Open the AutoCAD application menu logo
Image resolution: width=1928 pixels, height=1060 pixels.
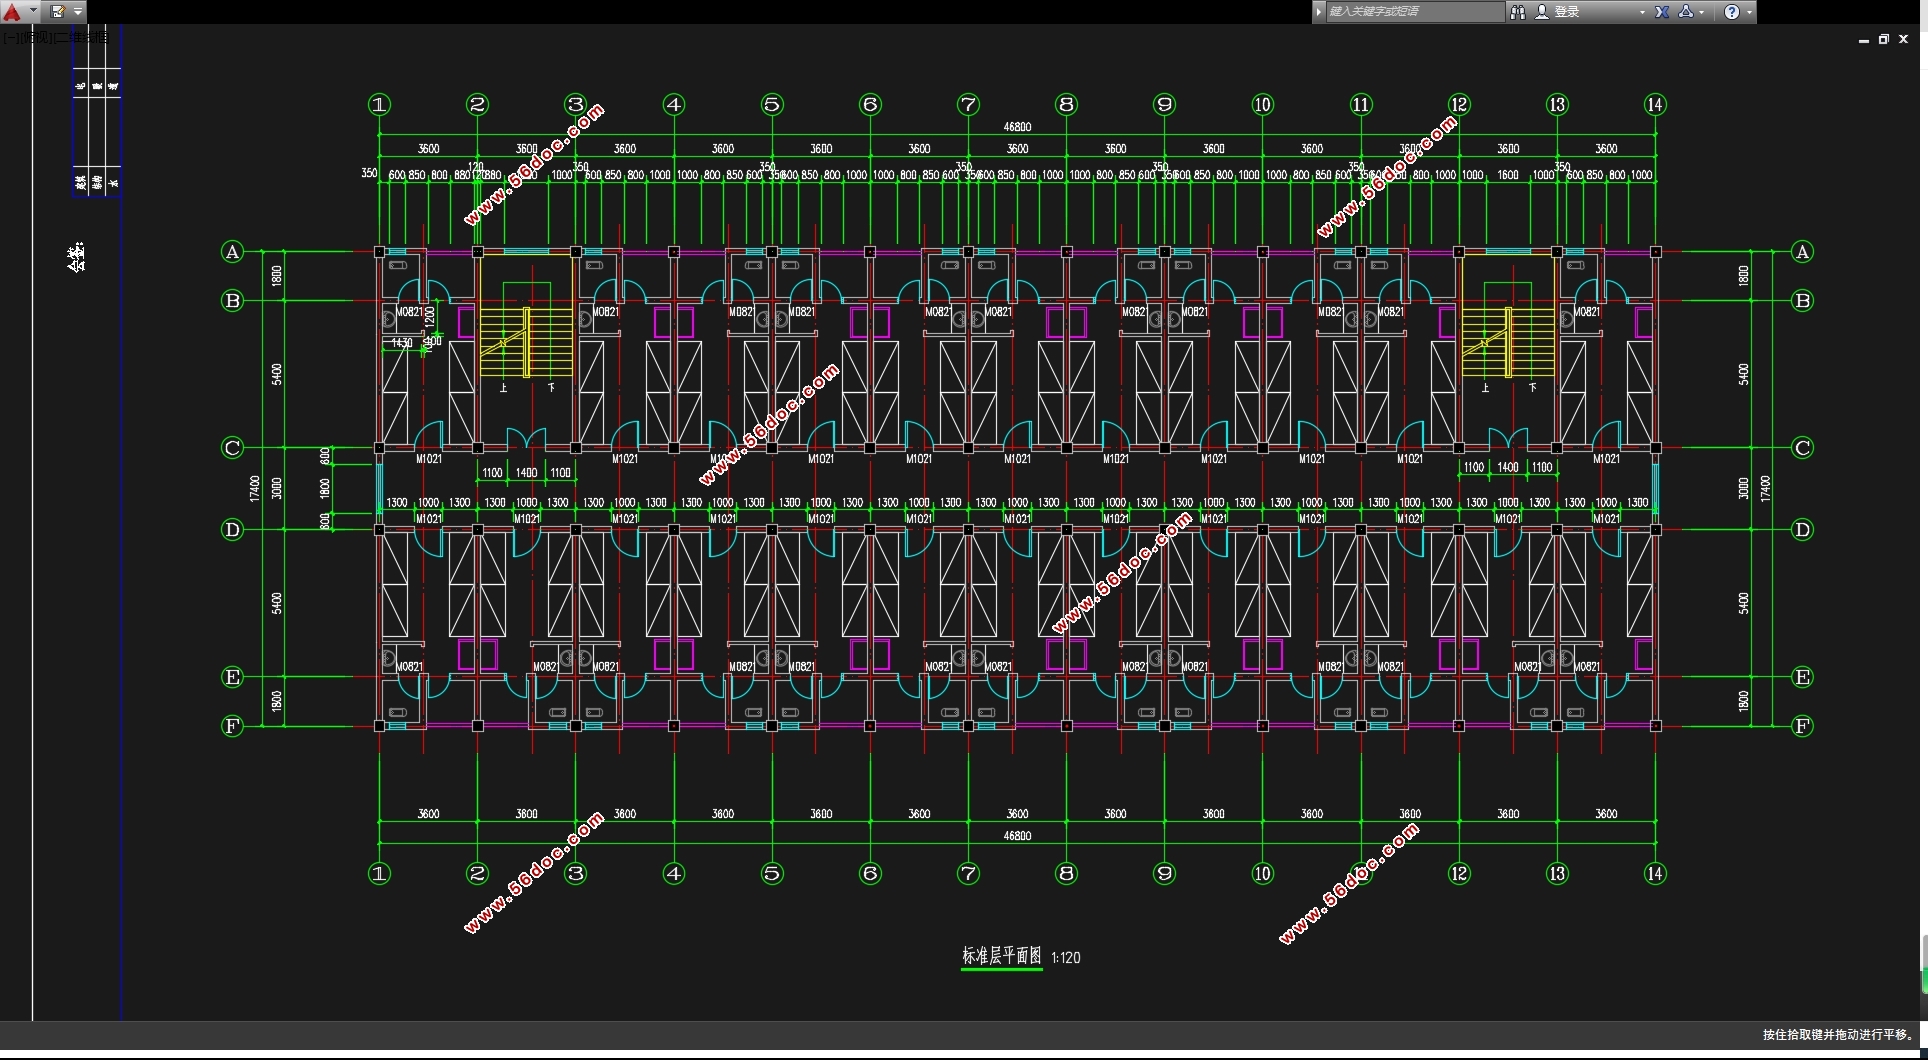tap(12, 12)
